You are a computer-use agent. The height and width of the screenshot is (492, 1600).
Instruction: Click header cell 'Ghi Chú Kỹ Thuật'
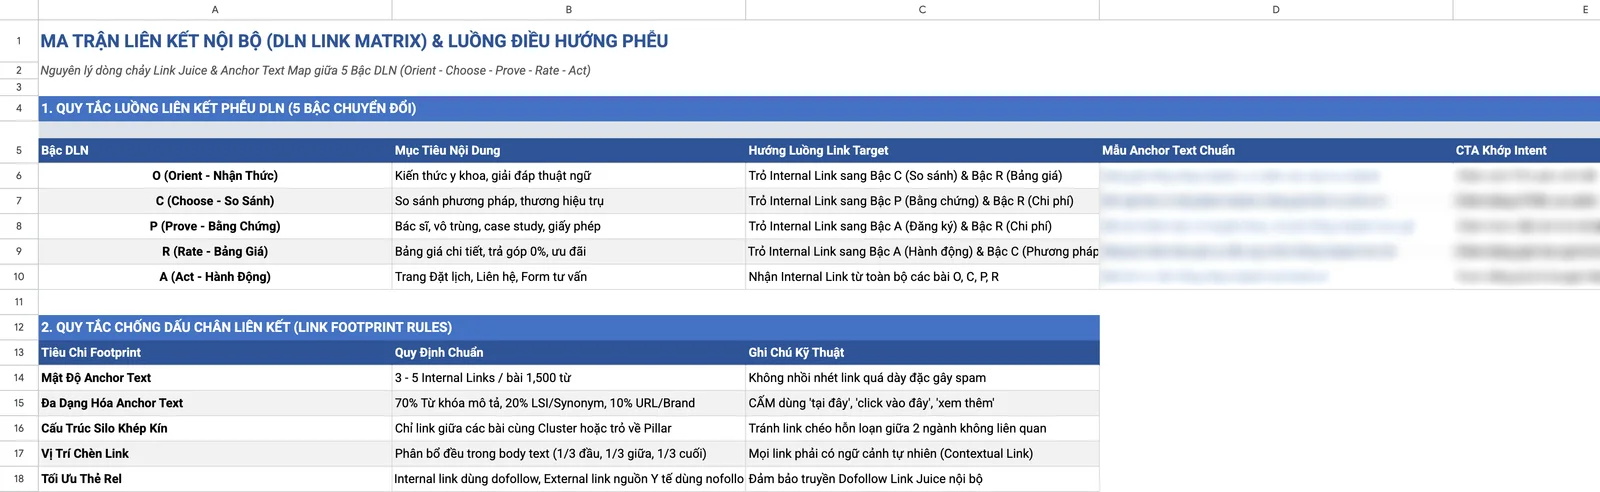click(x=922, y=353)
